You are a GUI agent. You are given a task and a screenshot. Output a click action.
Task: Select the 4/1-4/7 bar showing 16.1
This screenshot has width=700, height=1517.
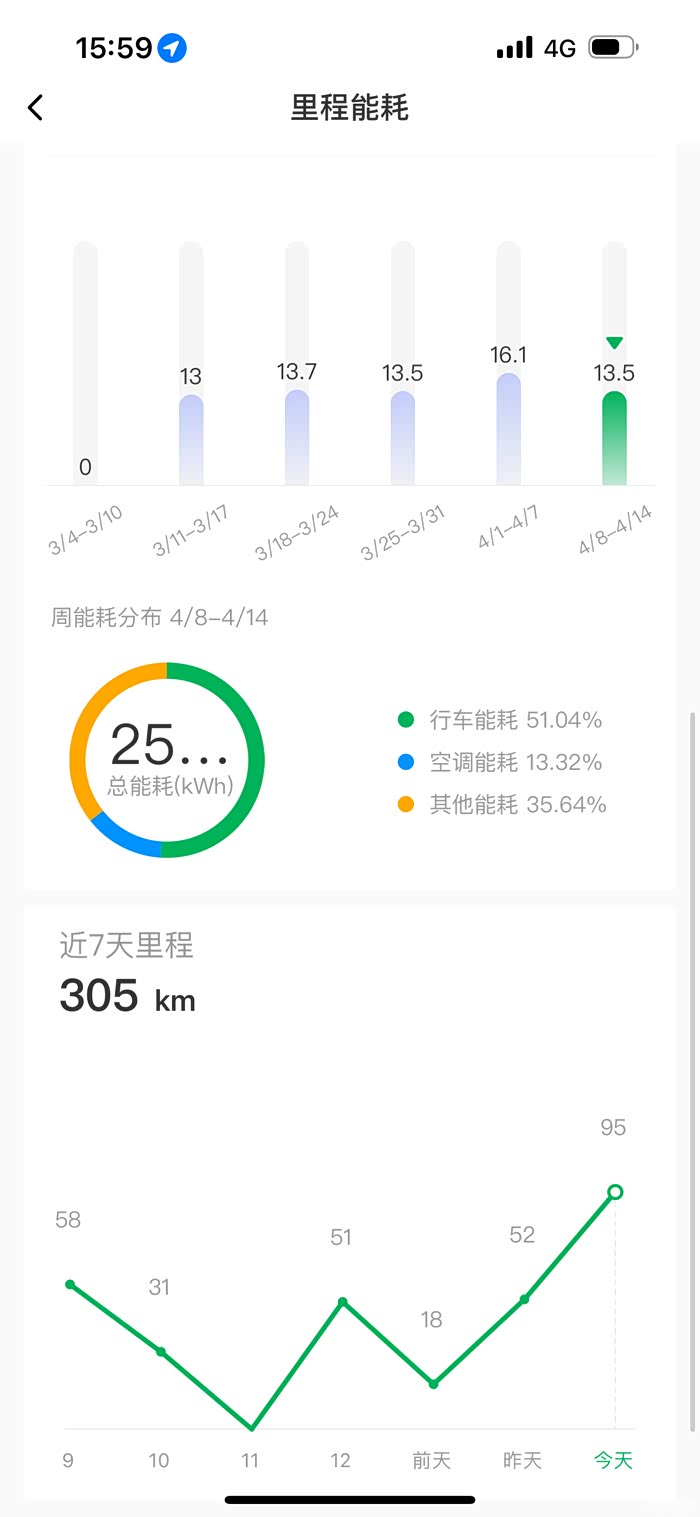[x=508, y=428]
